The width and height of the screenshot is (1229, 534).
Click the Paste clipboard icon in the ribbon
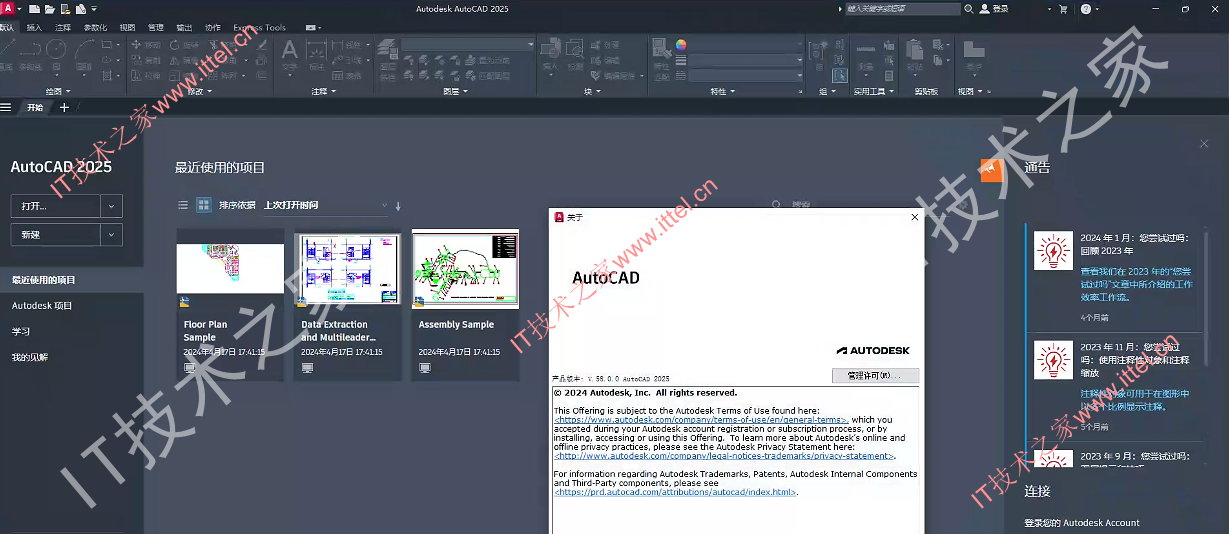click(914, 48)
